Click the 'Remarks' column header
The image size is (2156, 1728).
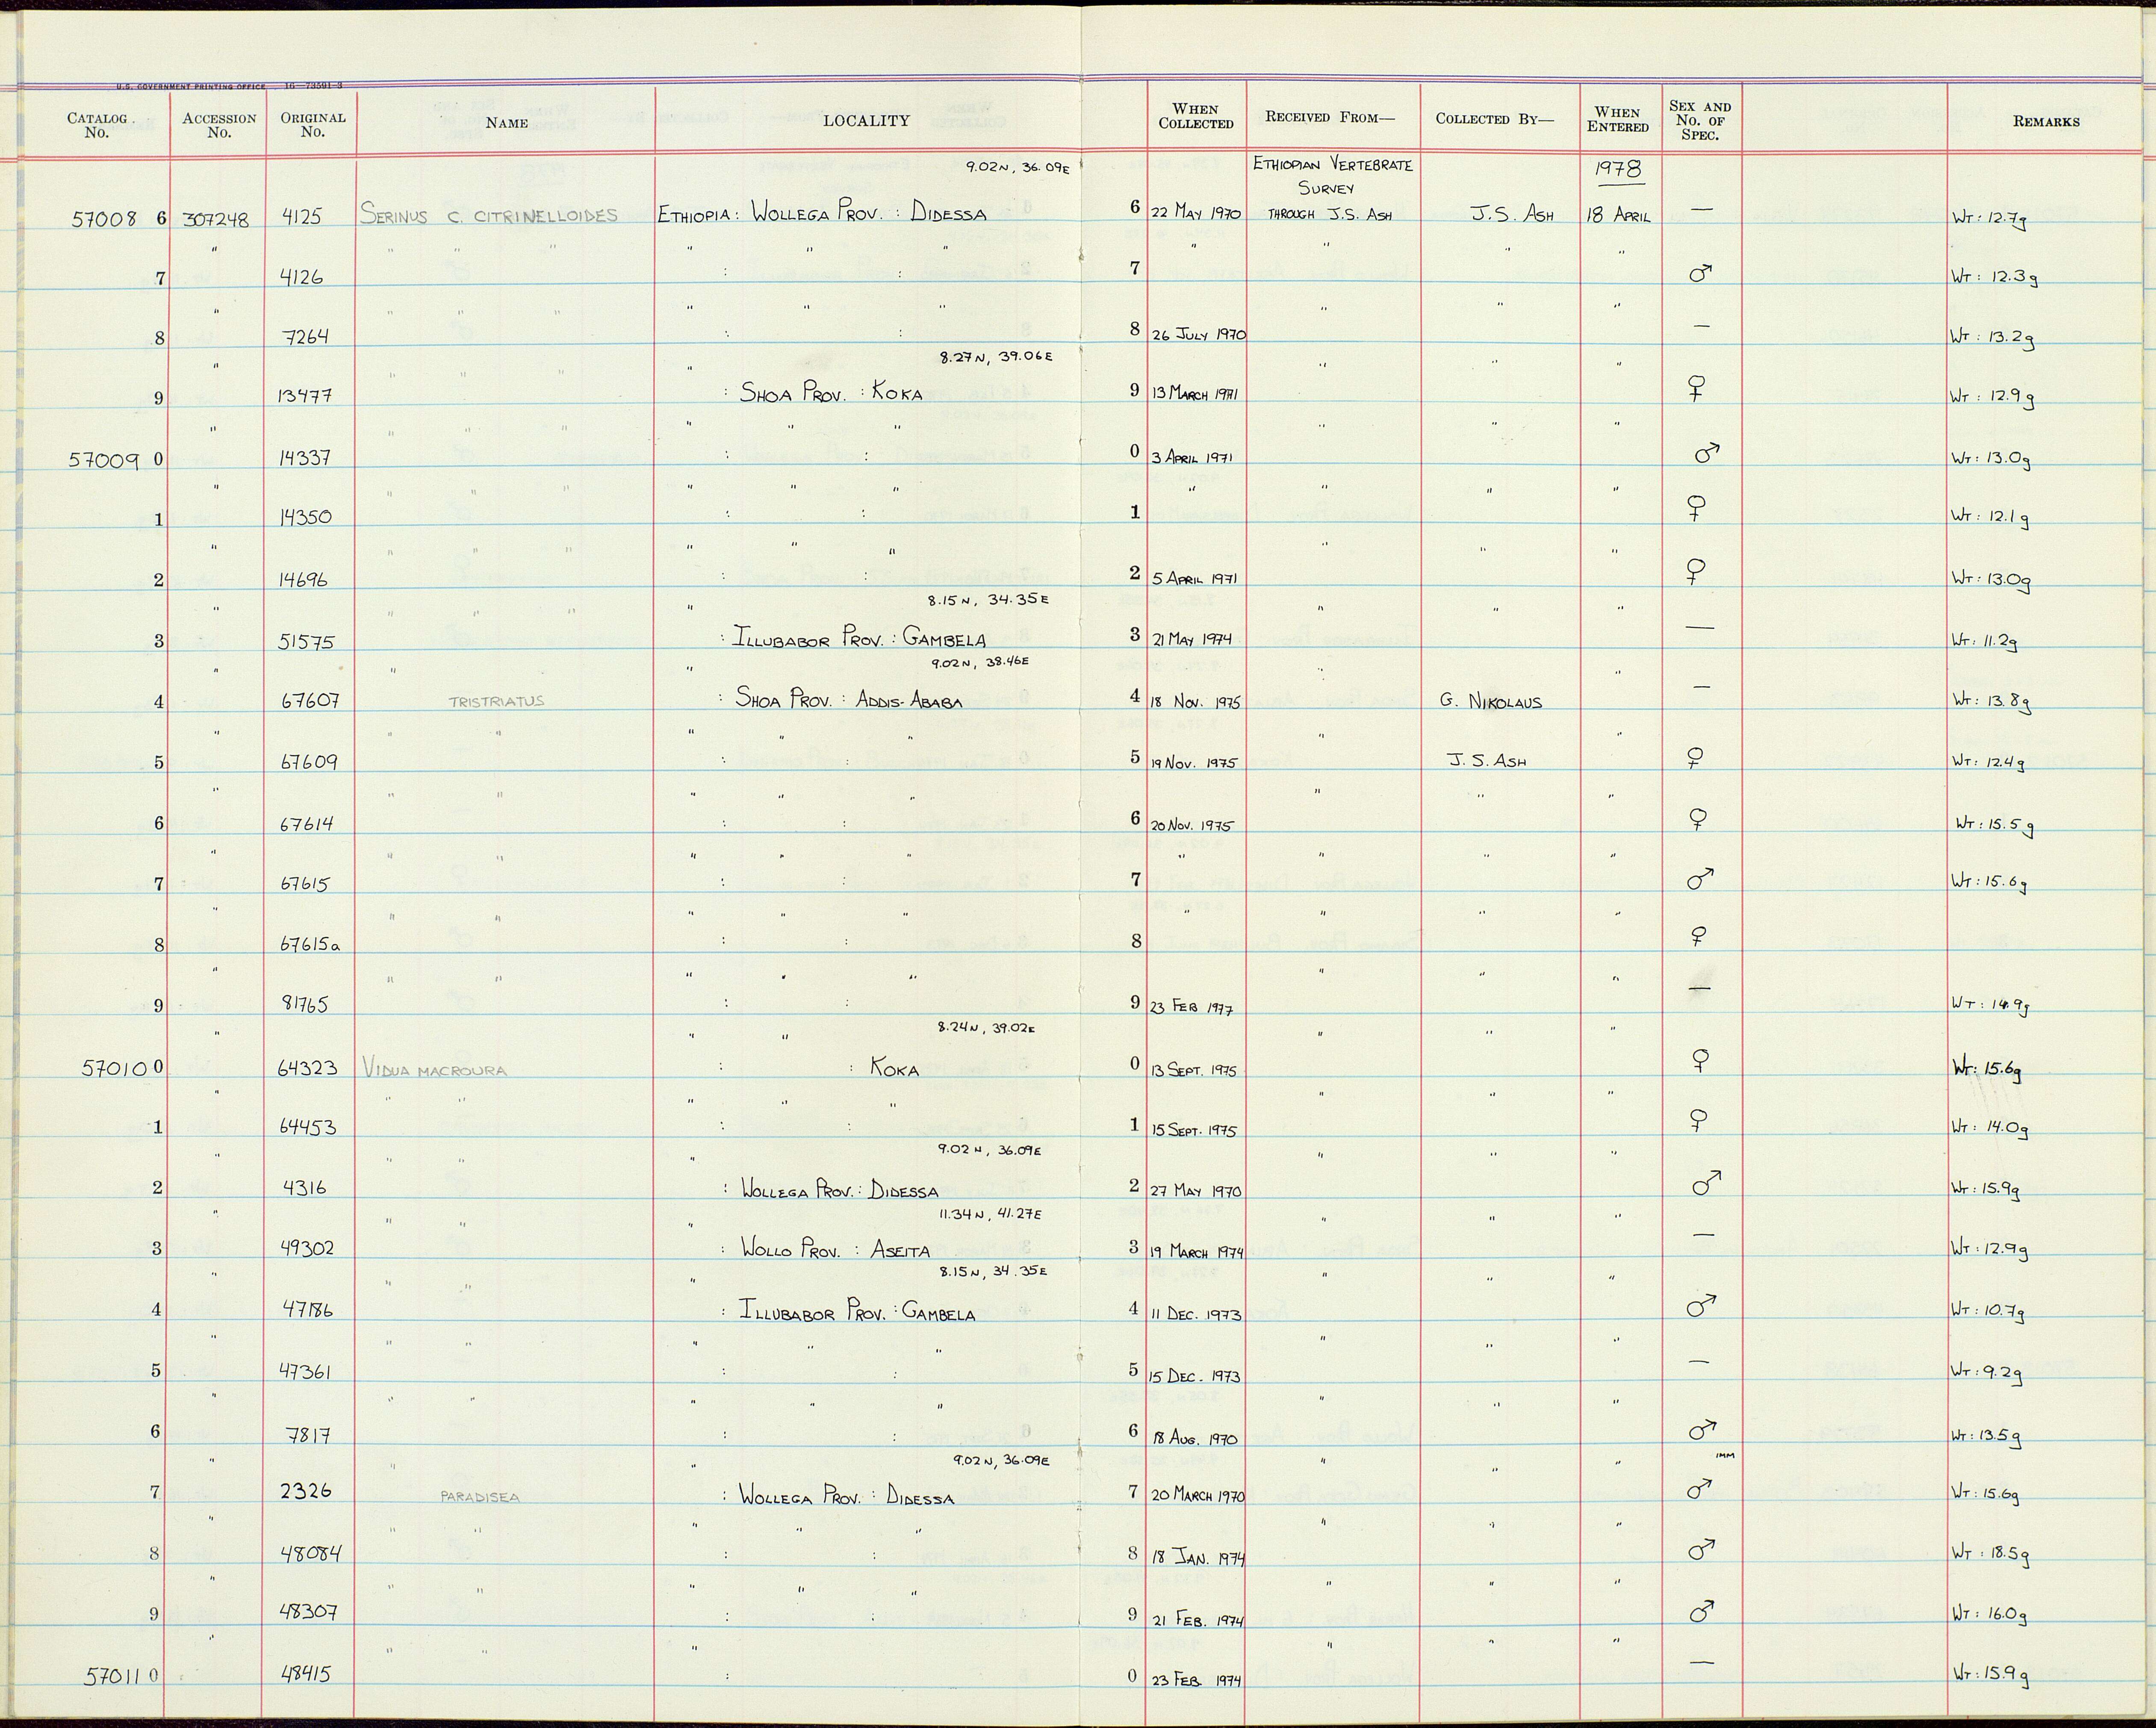(2046, 122)
